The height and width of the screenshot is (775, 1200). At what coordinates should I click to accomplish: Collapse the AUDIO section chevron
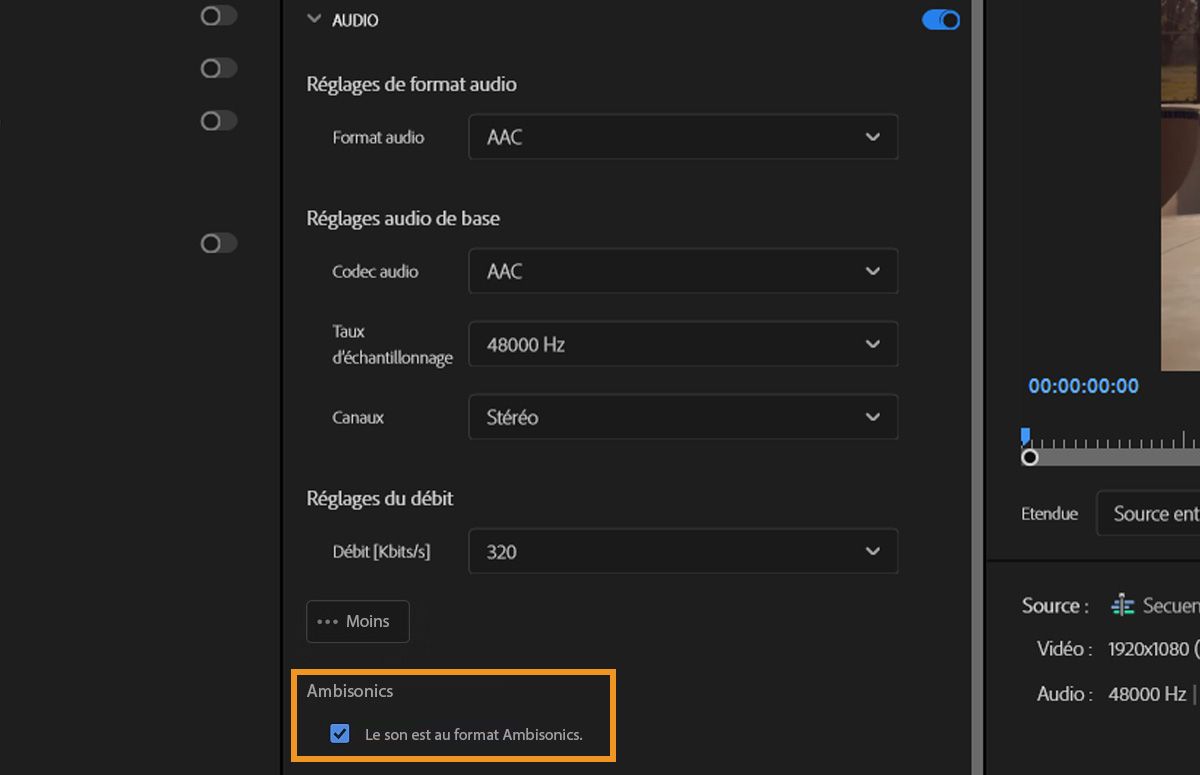point(314,19)
